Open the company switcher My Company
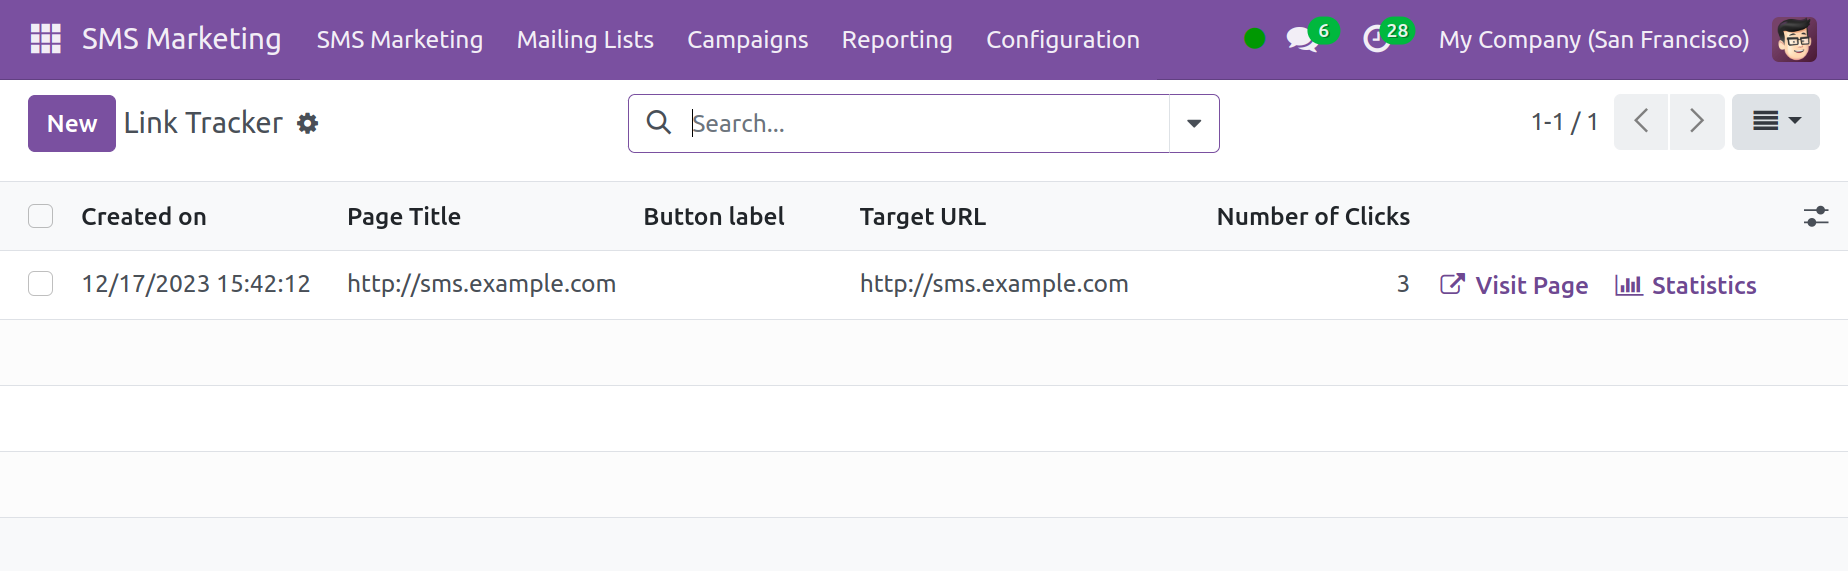Viewport: 1848px width, 571px height. [x=1594, y=40]
